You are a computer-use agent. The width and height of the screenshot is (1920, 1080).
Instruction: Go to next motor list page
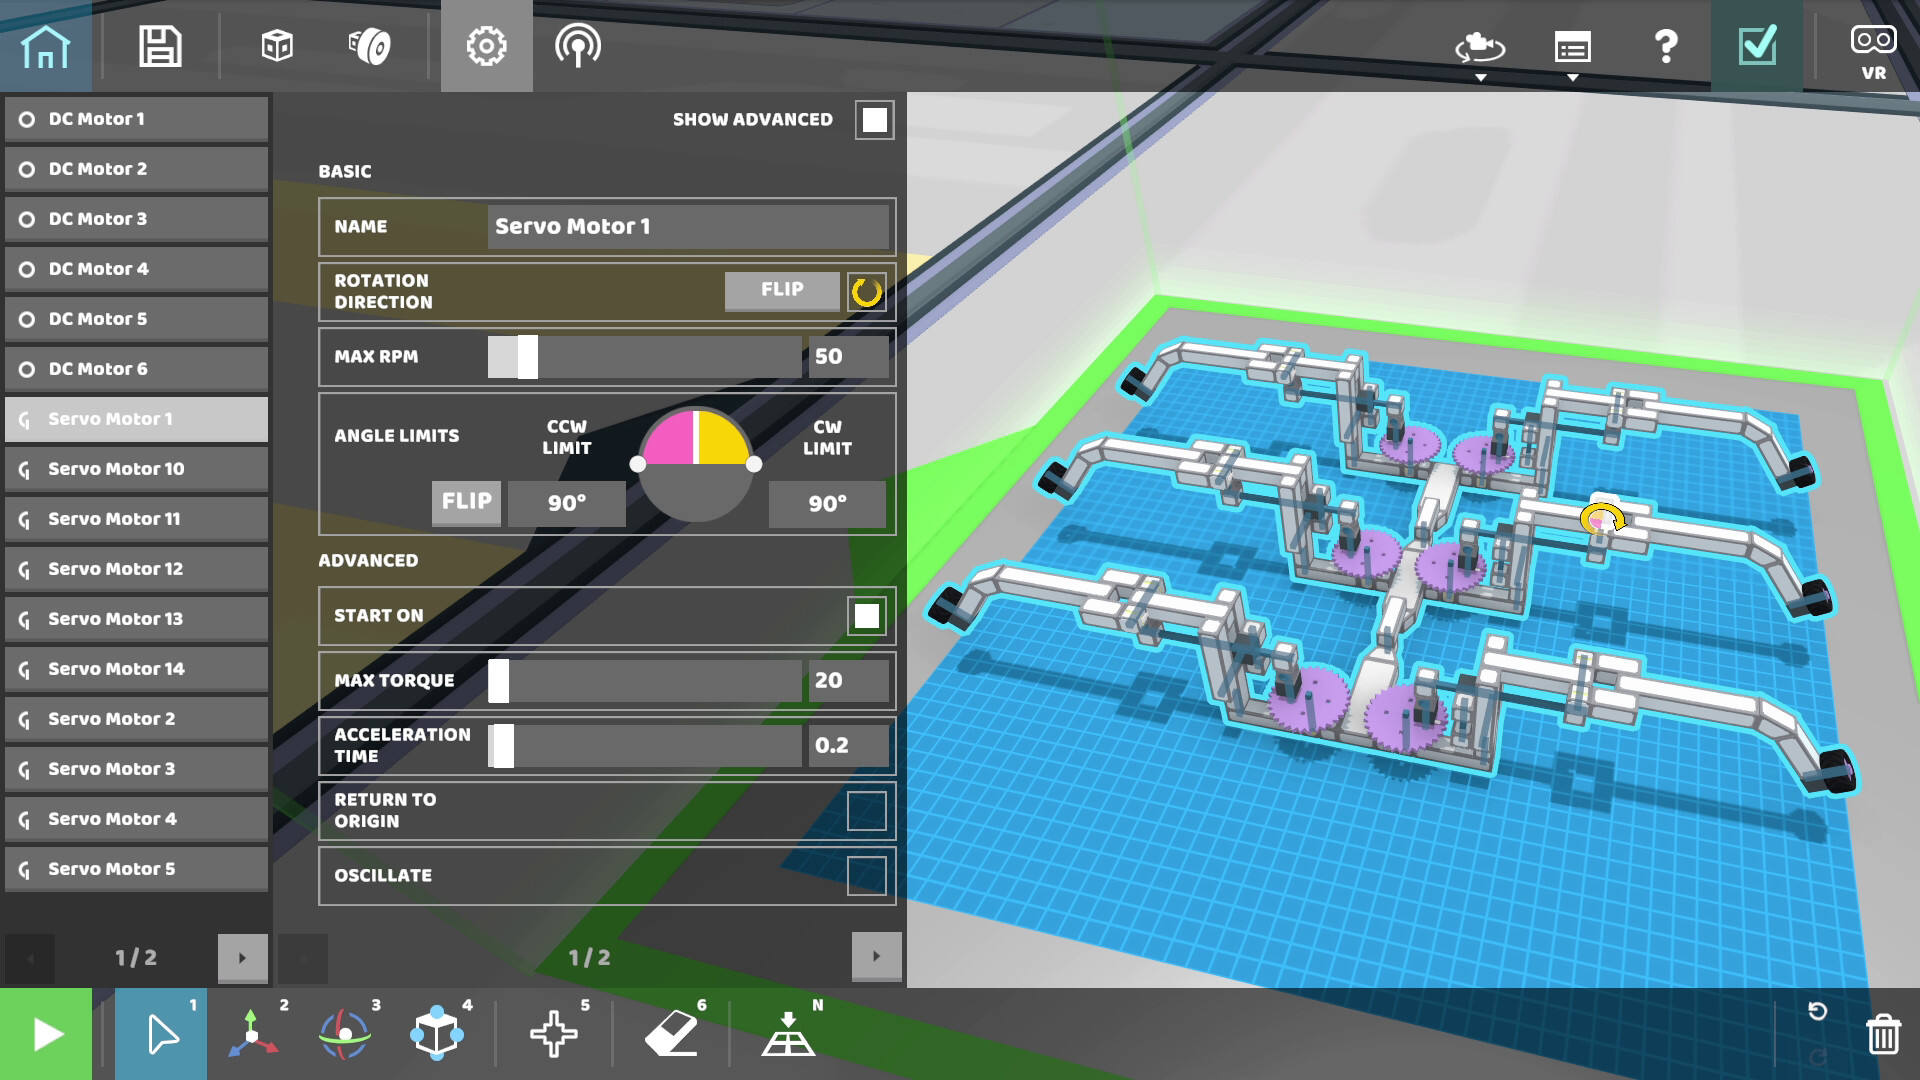click(x=242, y=958)
